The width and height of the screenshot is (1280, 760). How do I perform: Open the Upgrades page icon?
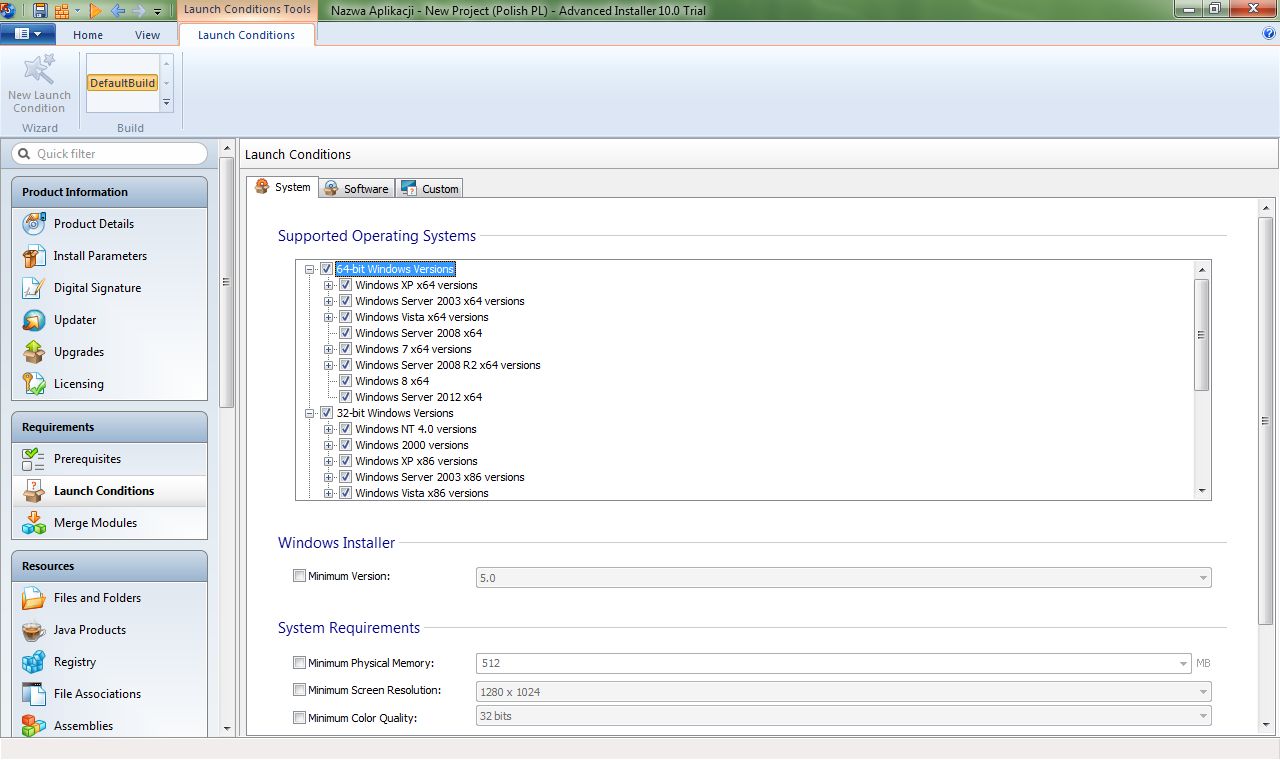click(x=34, y=352)
